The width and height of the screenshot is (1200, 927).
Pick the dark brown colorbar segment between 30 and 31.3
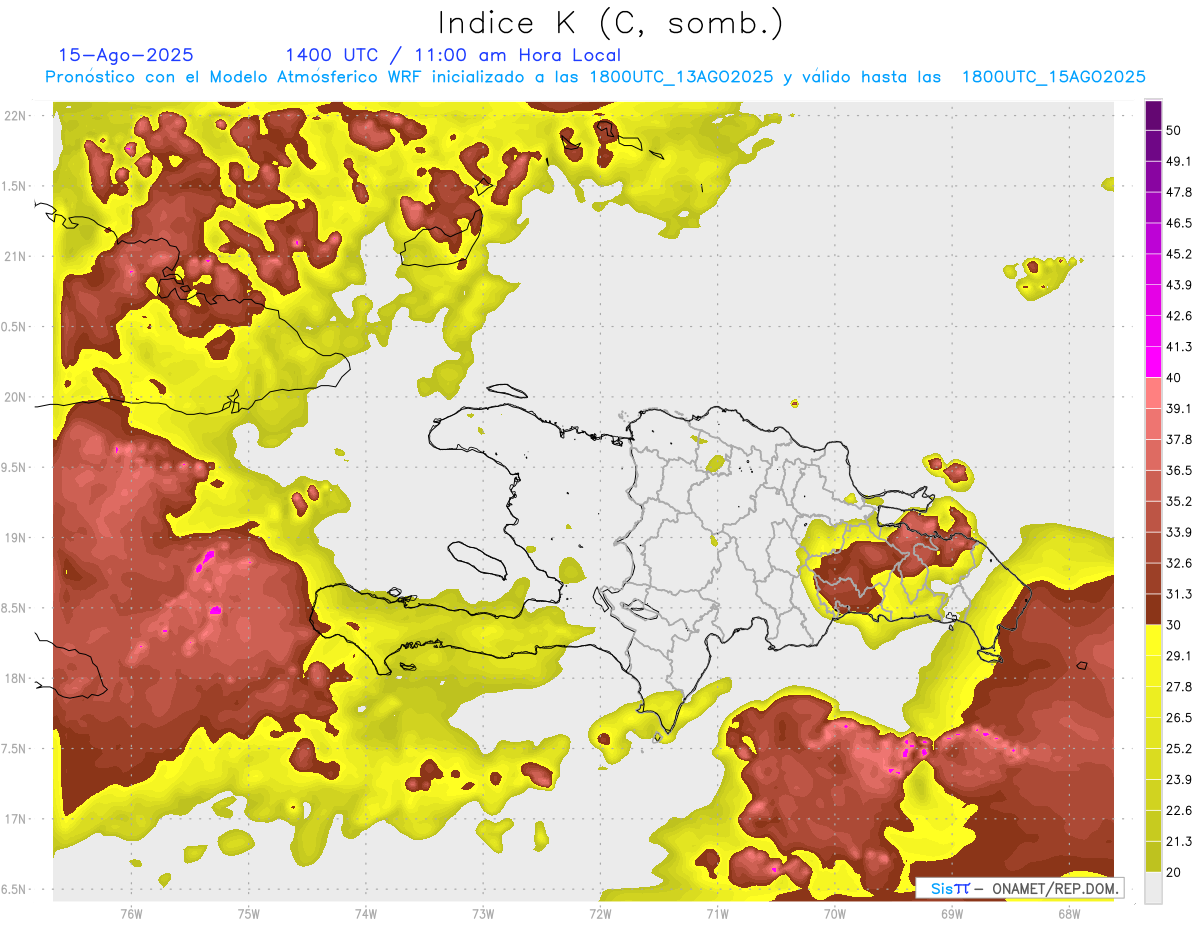pos(1153,609)
